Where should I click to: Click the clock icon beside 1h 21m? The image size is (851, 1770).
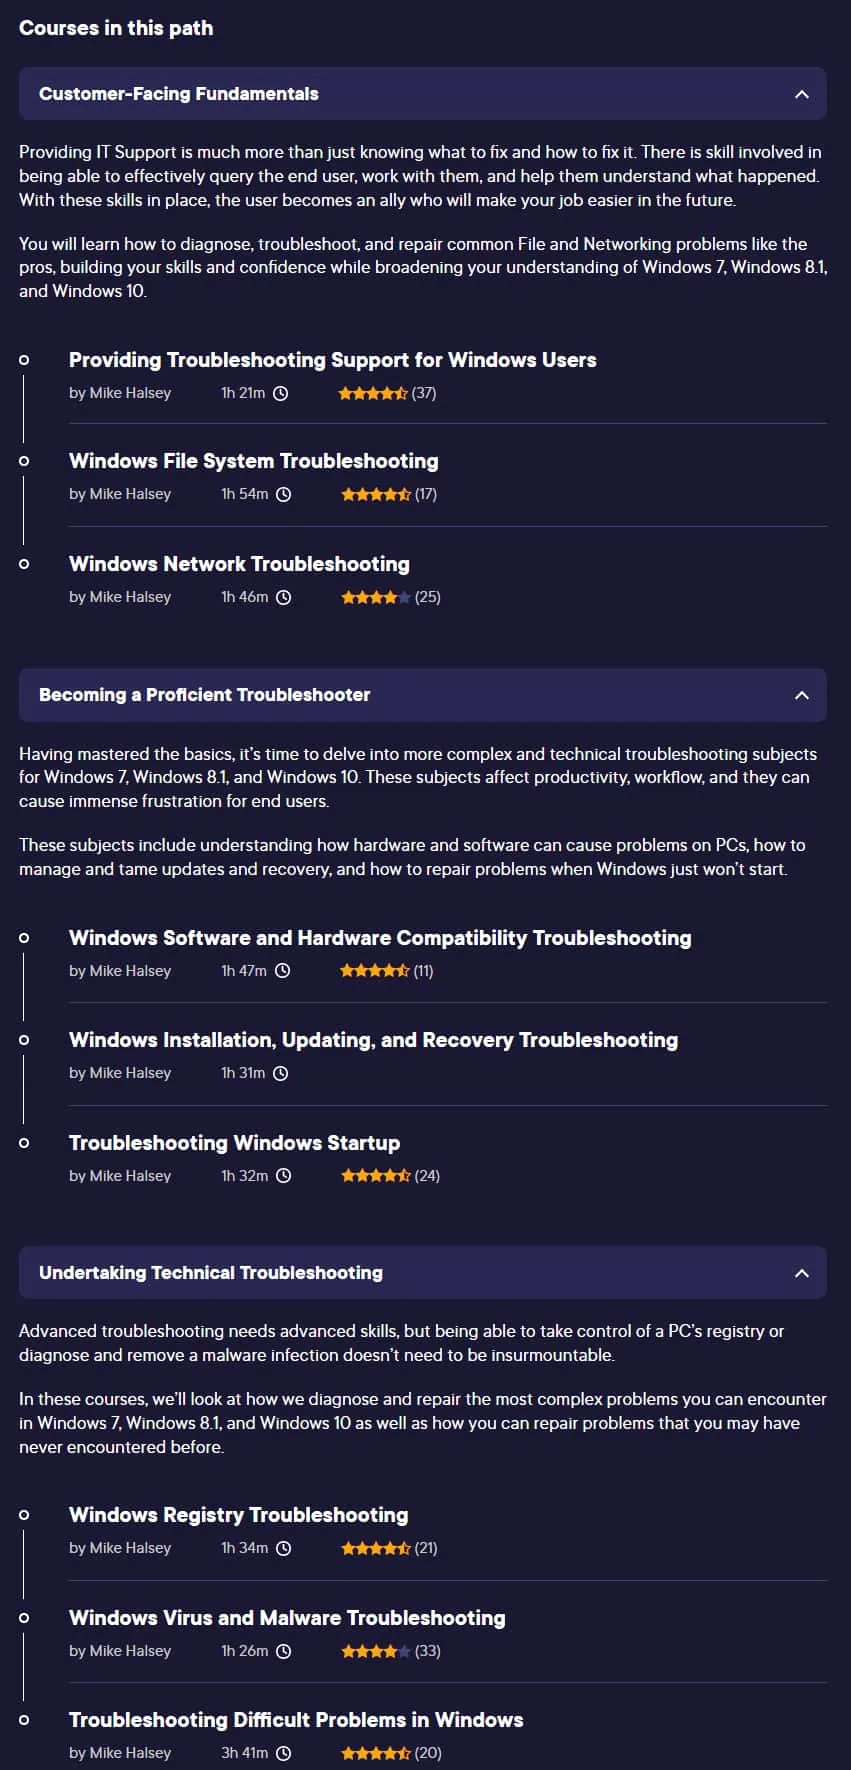tap(281, 393)
